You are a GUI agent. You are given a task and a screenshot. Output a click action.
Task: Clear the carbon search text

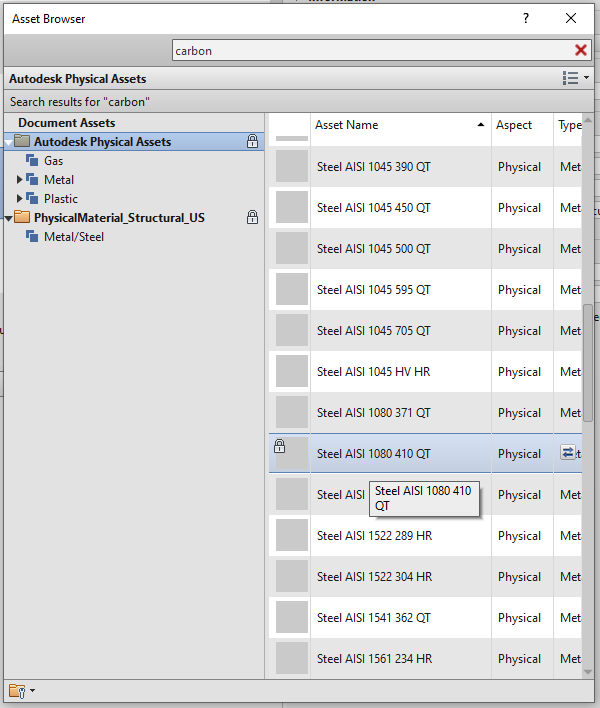(x=581, y=50)
